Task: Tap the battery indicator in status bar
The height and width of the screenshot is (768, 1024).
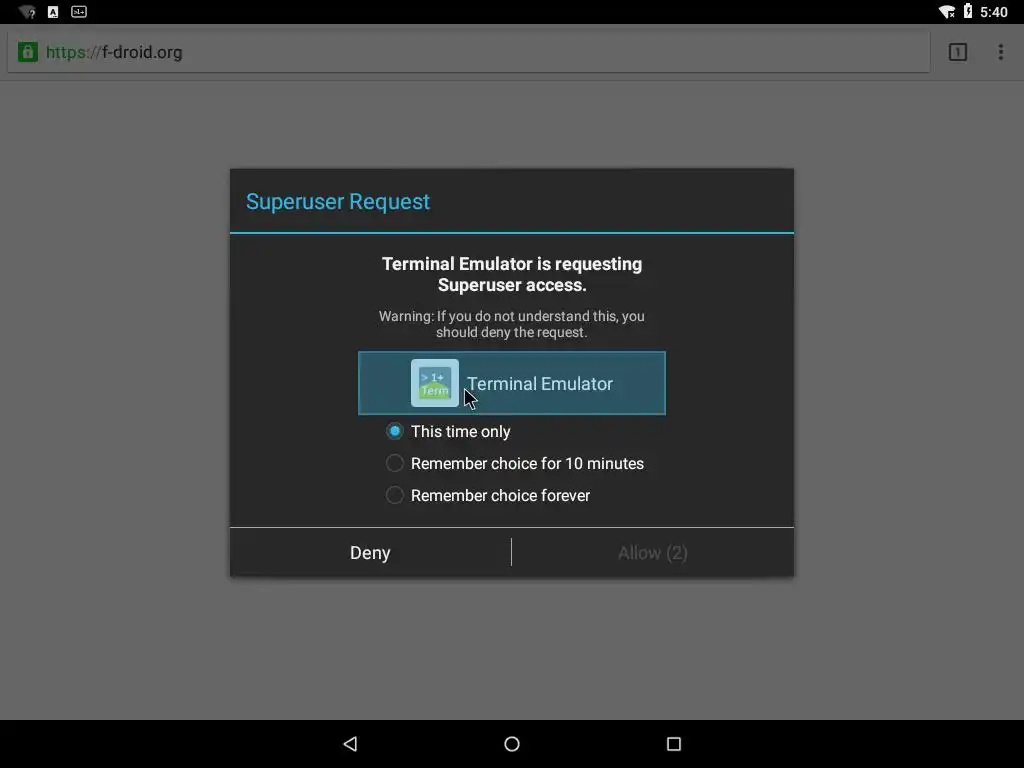Action: (968, 11)
